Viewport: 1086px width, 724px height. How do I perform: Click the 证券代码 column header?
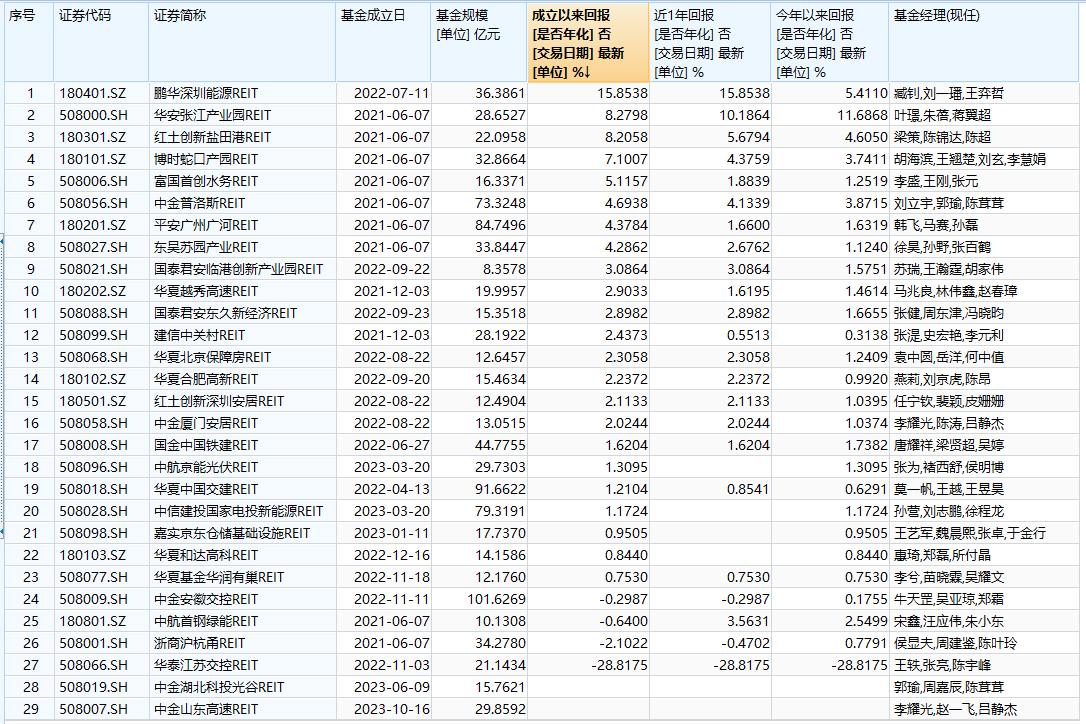[x=85, y=16]
